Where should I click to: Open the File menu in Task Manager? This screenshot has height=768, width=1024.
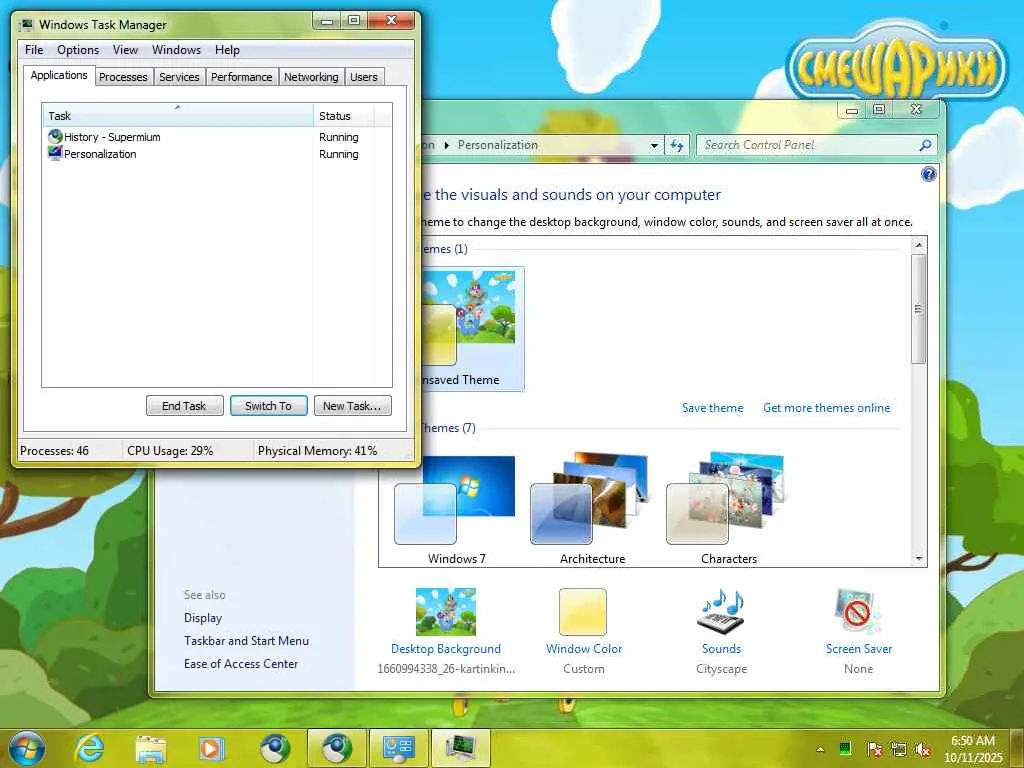(34, 50)
